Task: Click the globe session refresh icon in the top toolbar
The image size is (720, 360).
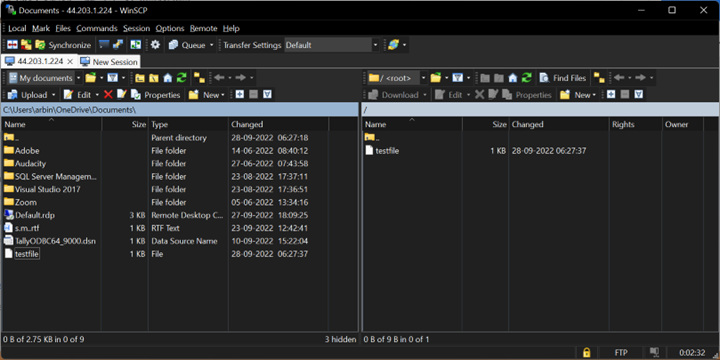Action: coord(393,45)
